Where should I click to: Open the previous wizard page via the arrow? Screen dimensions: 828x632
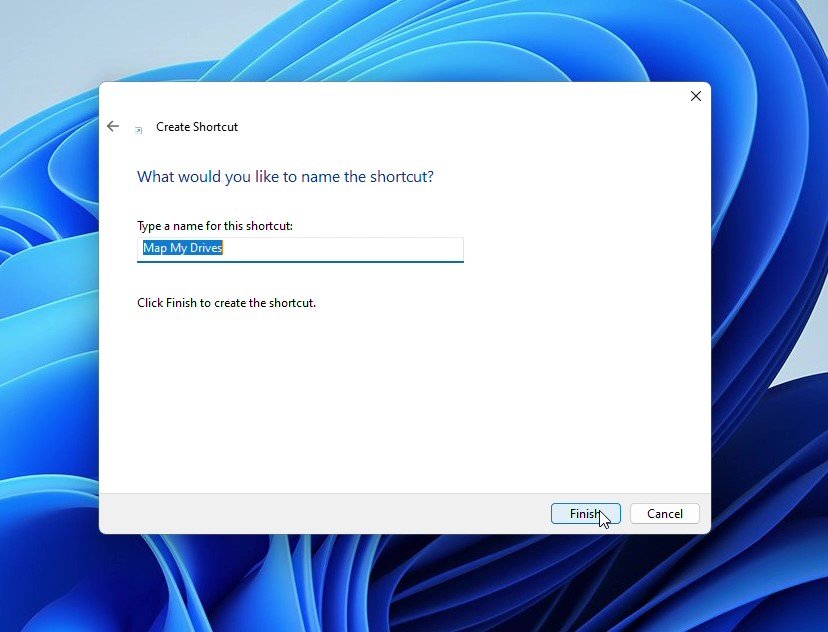point(113,126)
